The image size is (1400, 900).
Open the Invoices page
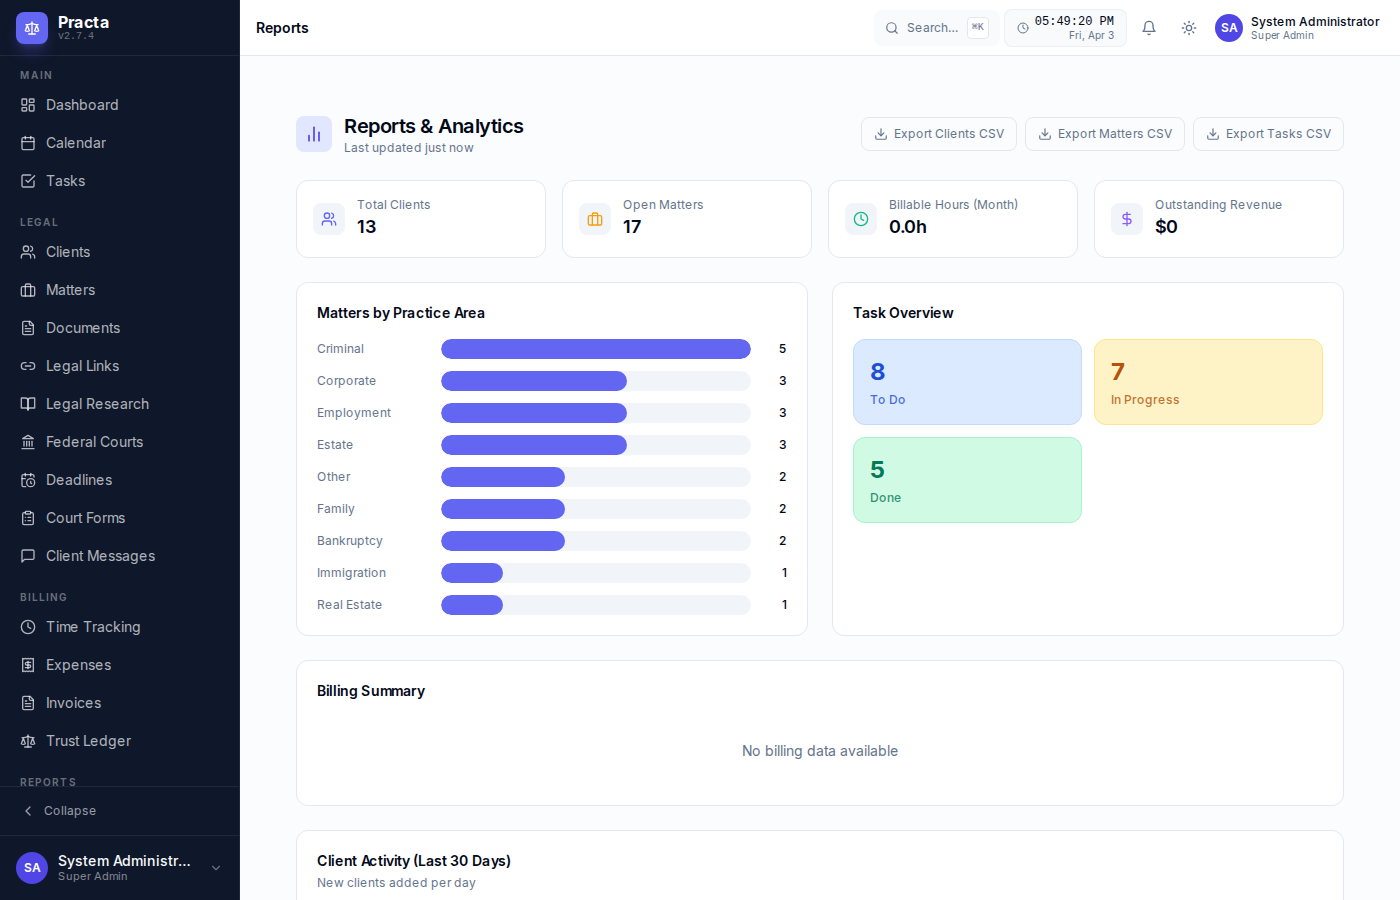[120, 703]
